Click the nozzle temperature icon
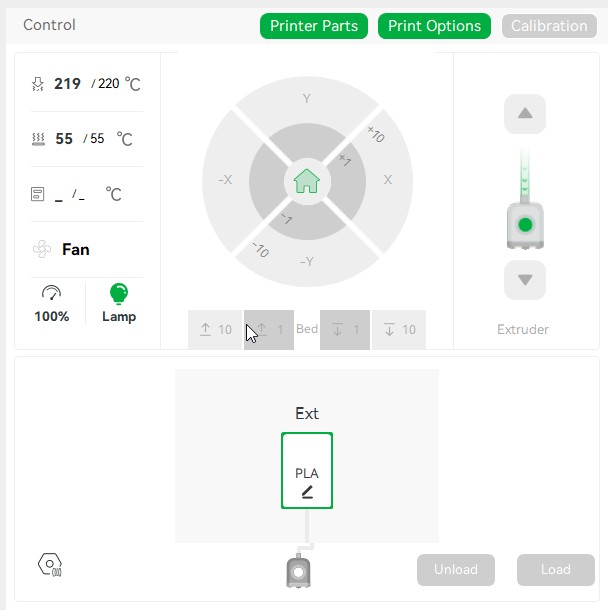This screenshot has width=608, height=610. [38, 84]
